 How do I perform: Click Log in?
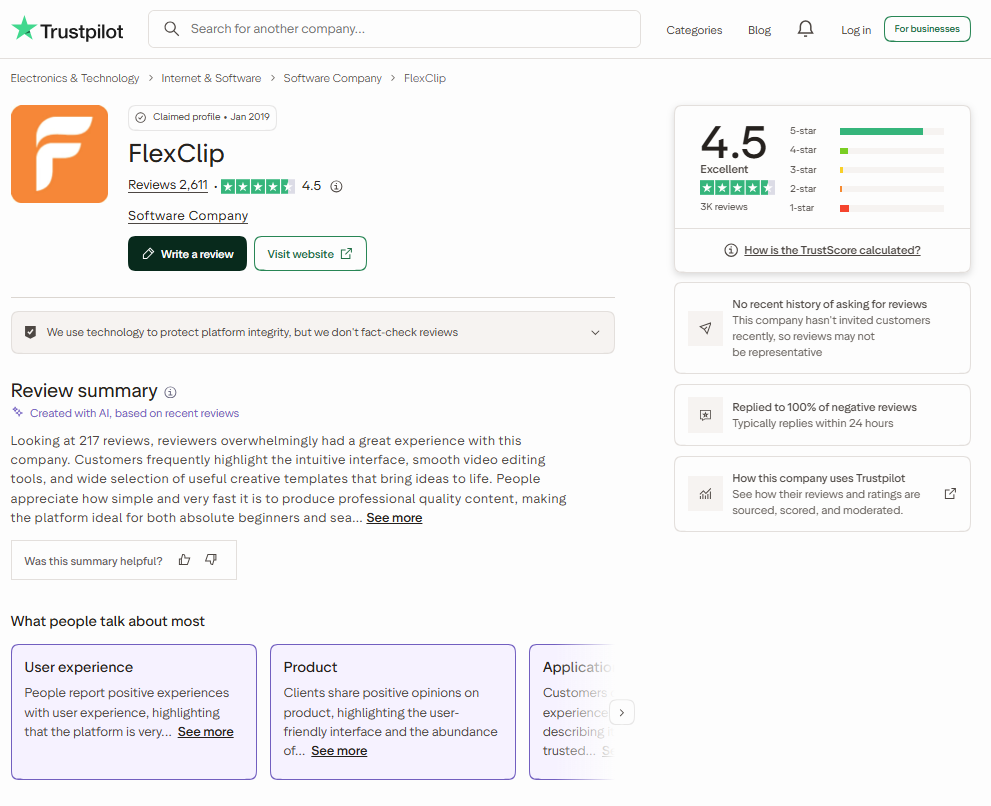point(856,30)
